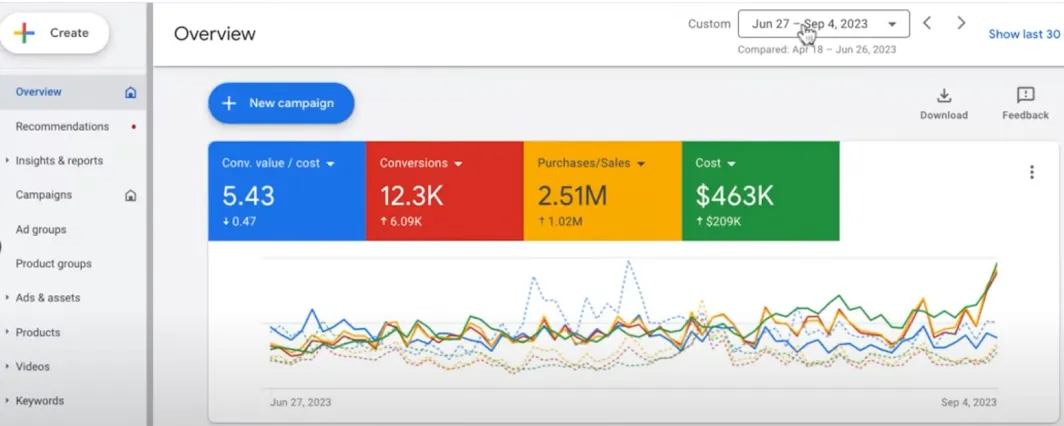Viewport: 1064px width, 426px height.
Task: Open the Cost metric dropdown
Action: (731, 163)
